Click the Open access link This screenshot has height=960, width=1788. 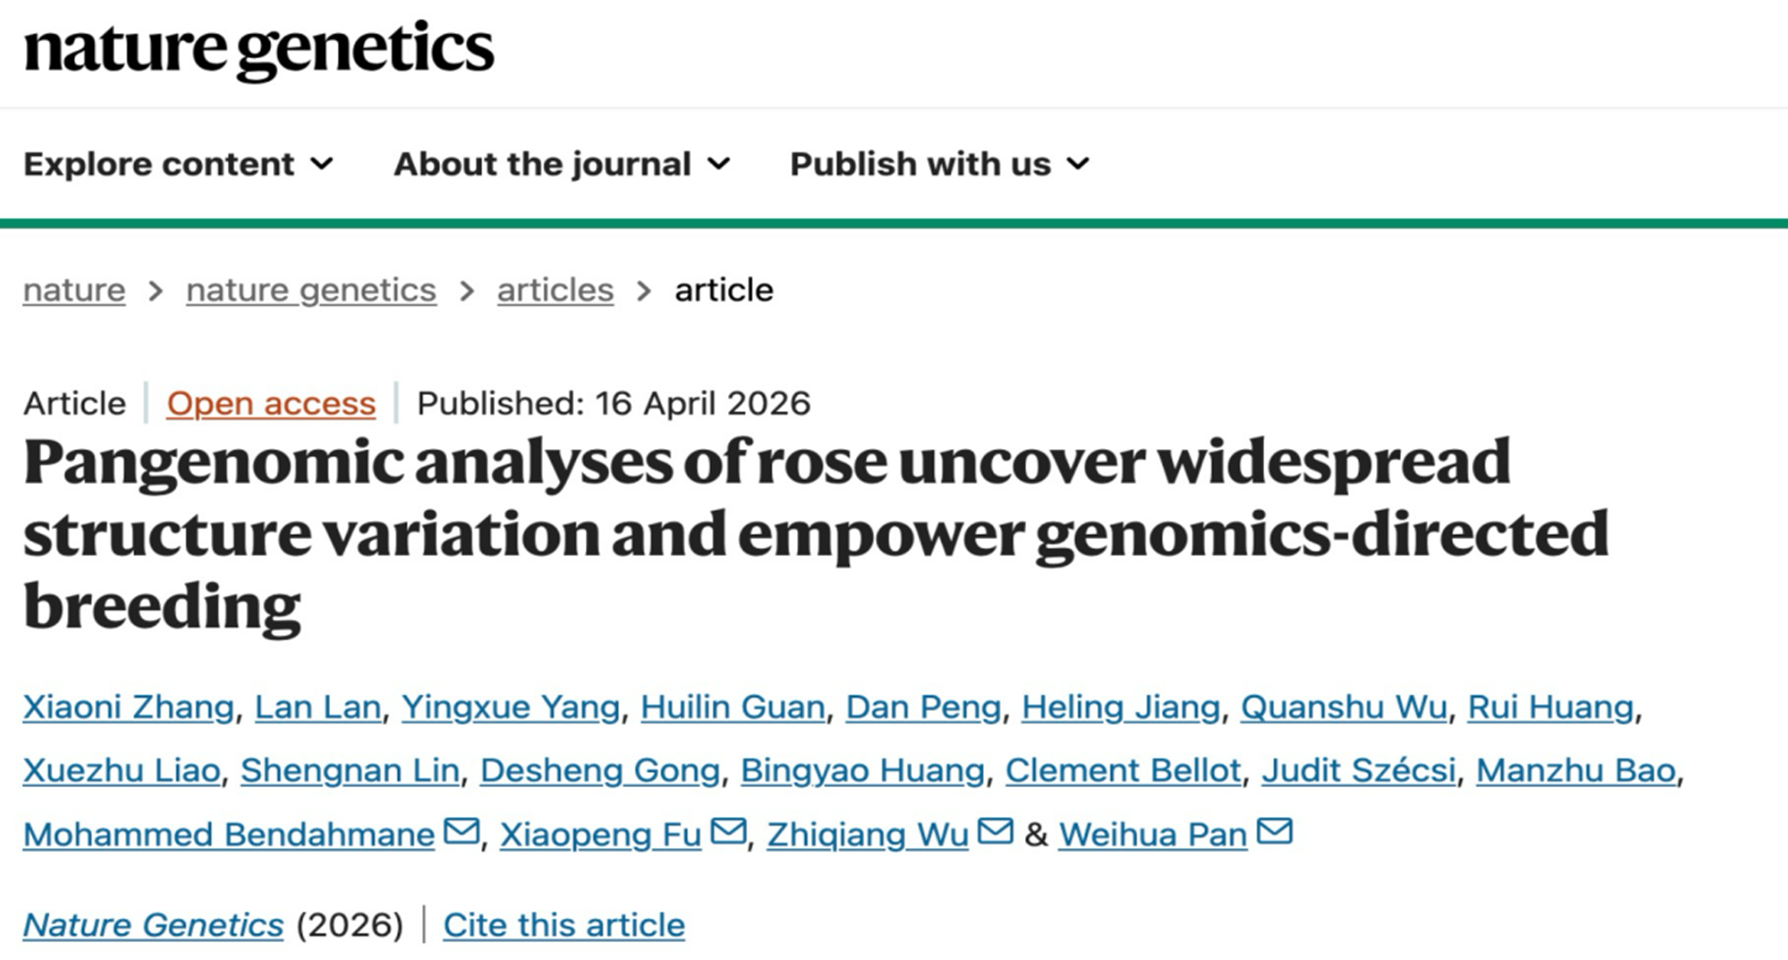tap(271, 403)
